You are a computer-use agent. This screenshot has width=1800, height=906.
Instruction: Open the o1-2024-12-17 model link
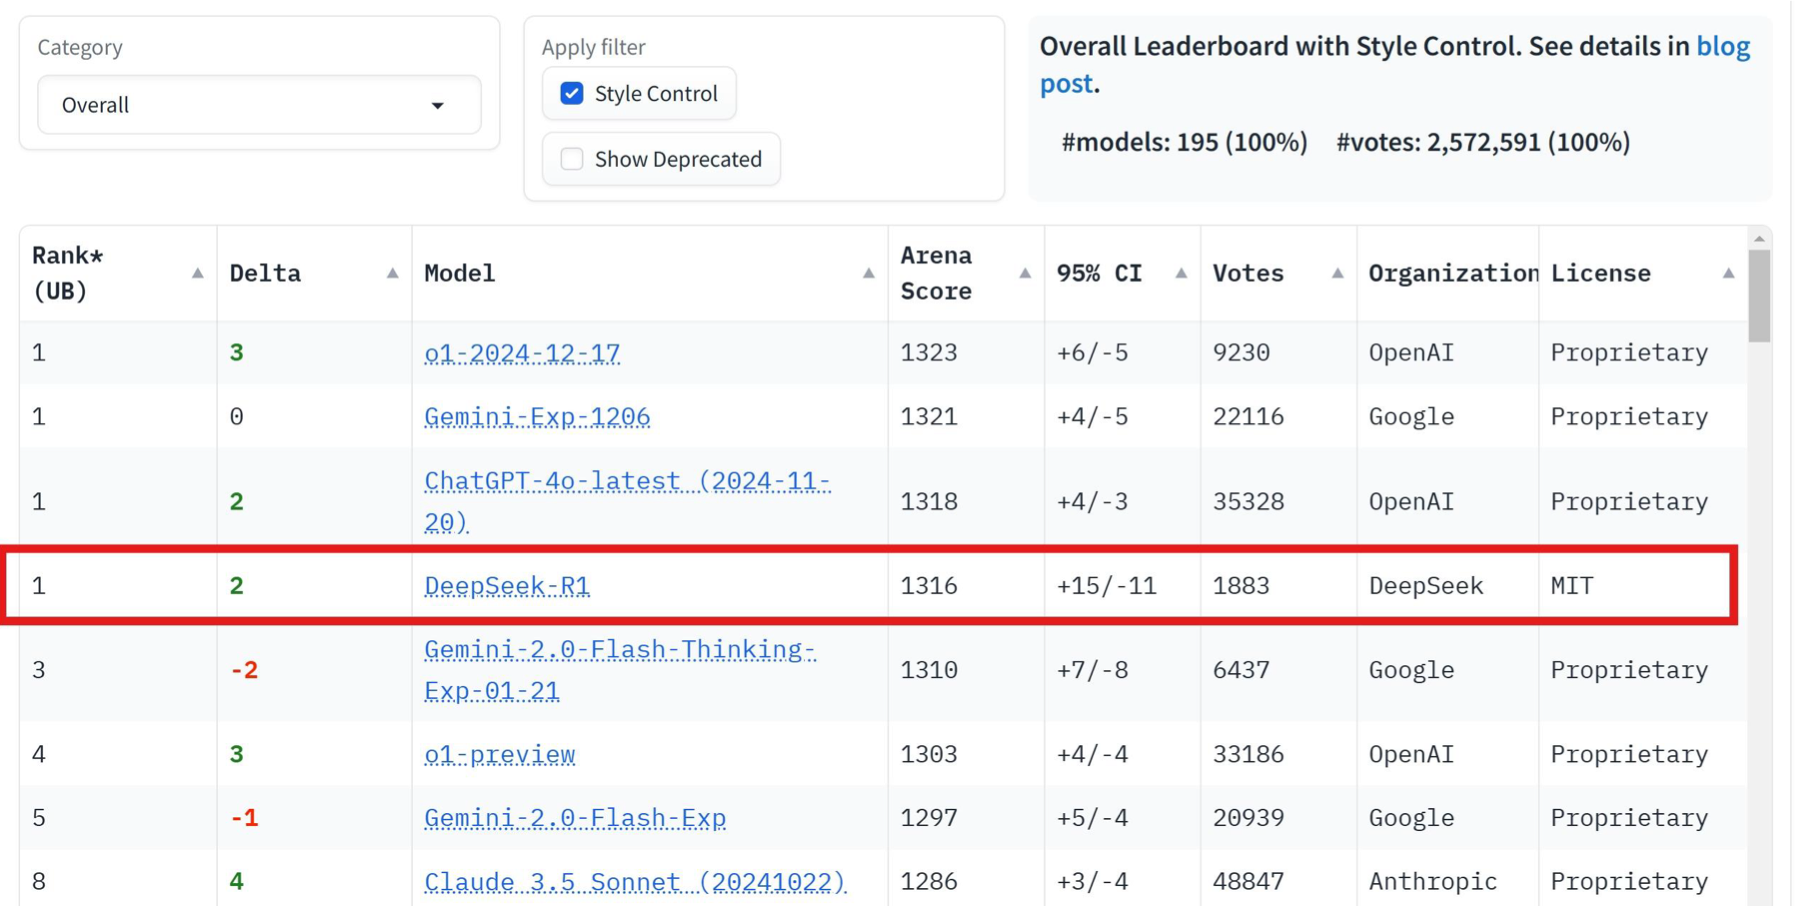pos(521,353)
